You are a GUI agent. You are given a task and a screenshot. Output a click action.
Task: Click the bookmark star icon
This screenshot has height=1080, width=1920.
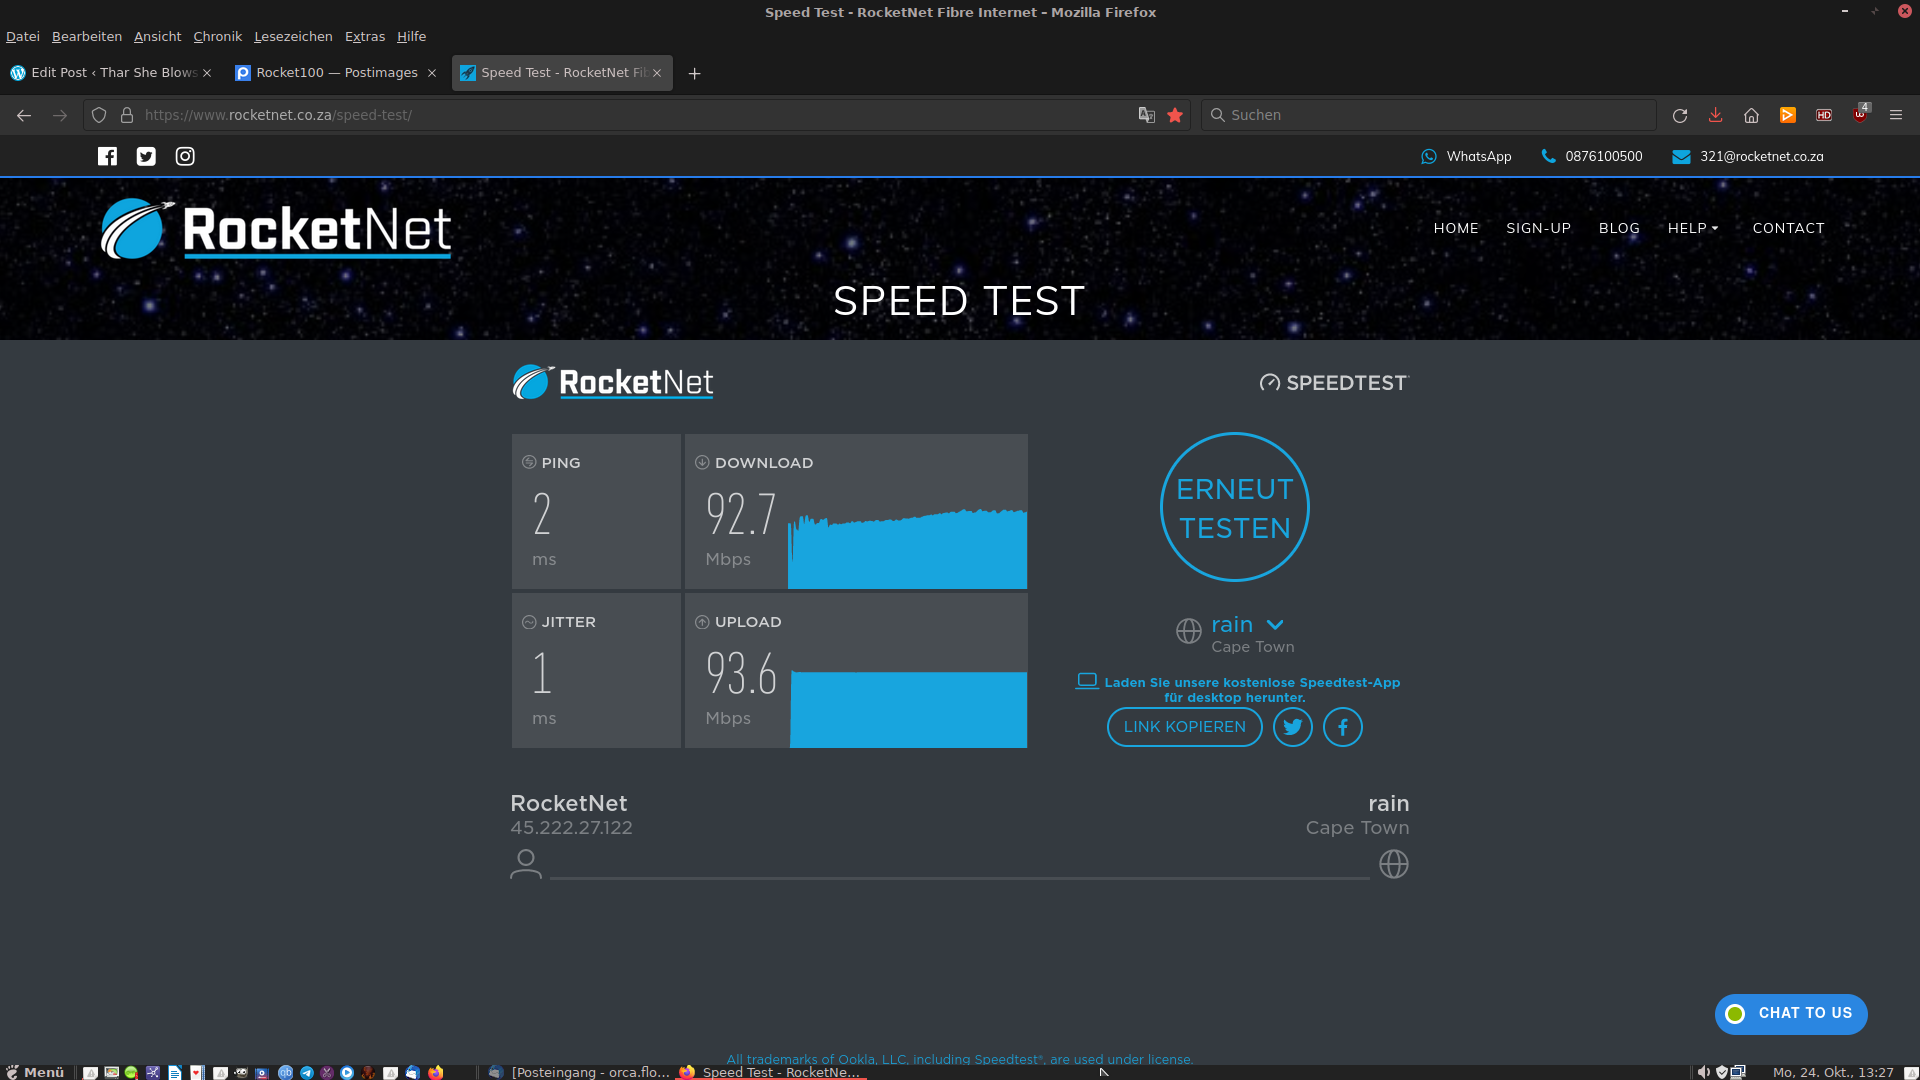tap(1175, 115)
